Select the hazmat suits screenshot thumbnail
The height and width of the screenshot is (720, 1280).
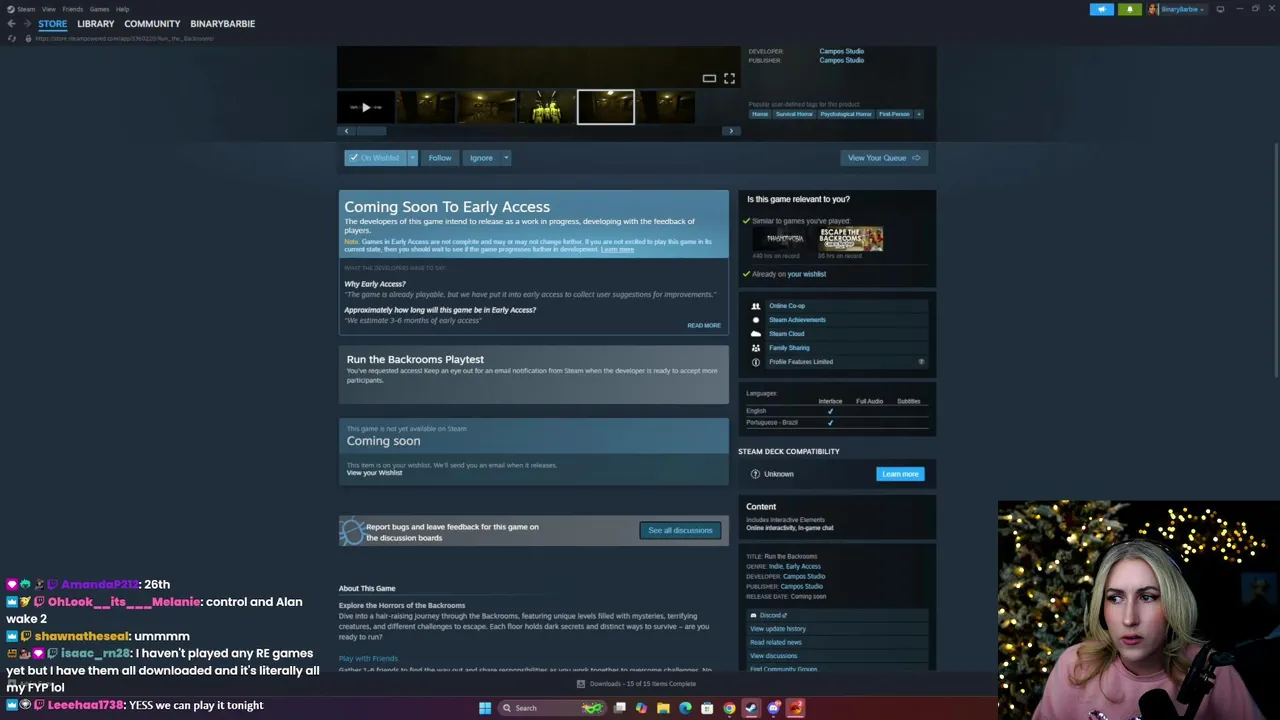click(546, 107)
